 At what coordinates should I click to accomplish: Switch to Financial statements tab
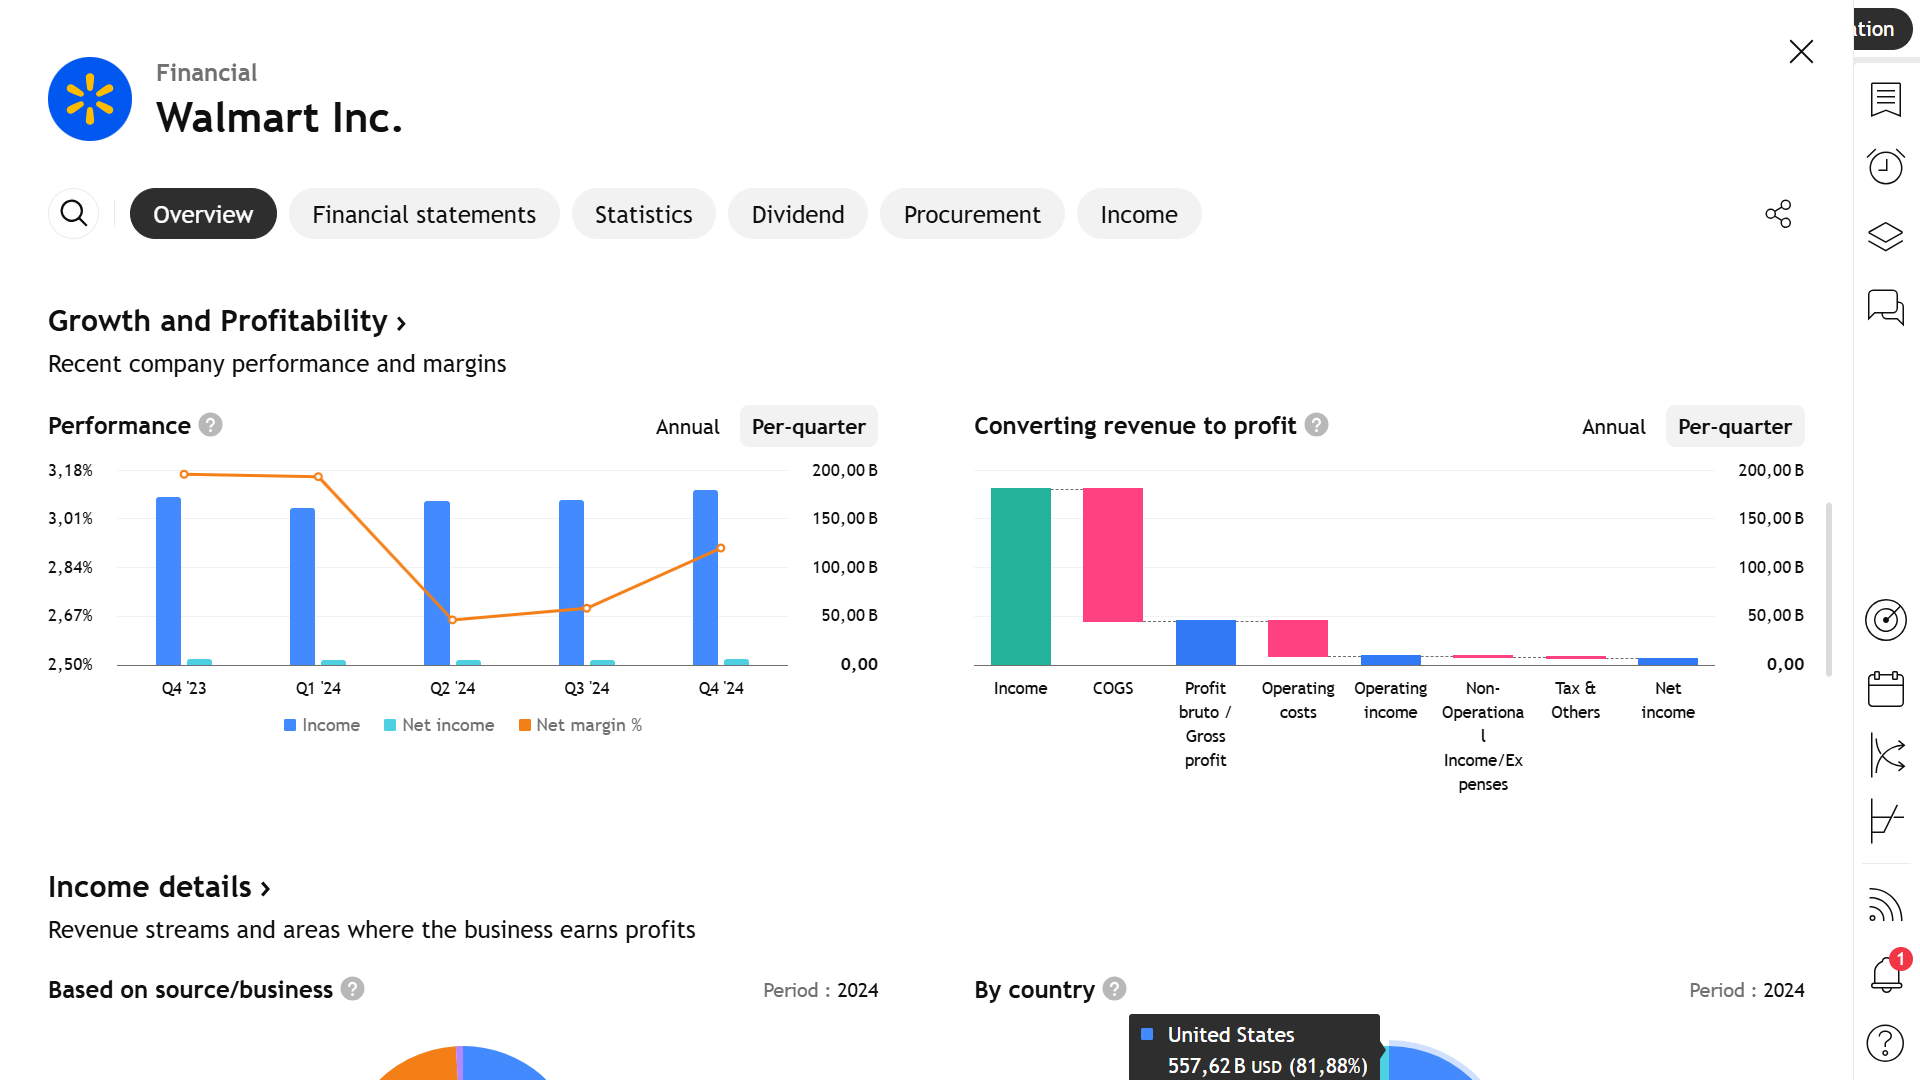(424, 214)
